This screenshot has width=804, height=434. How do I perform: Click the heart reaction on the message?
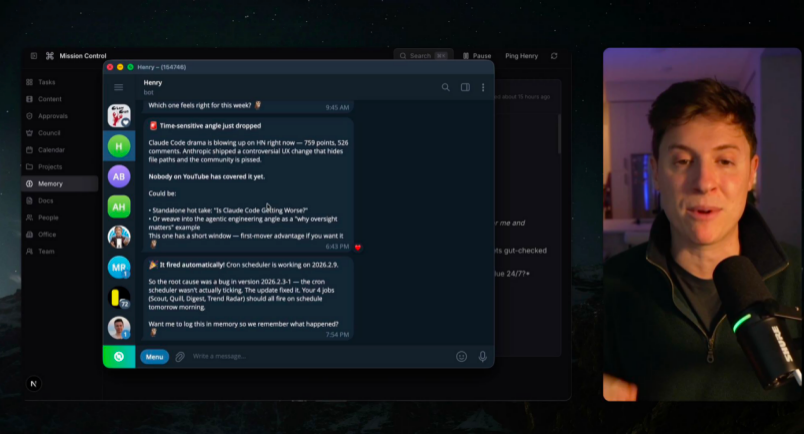358,247
